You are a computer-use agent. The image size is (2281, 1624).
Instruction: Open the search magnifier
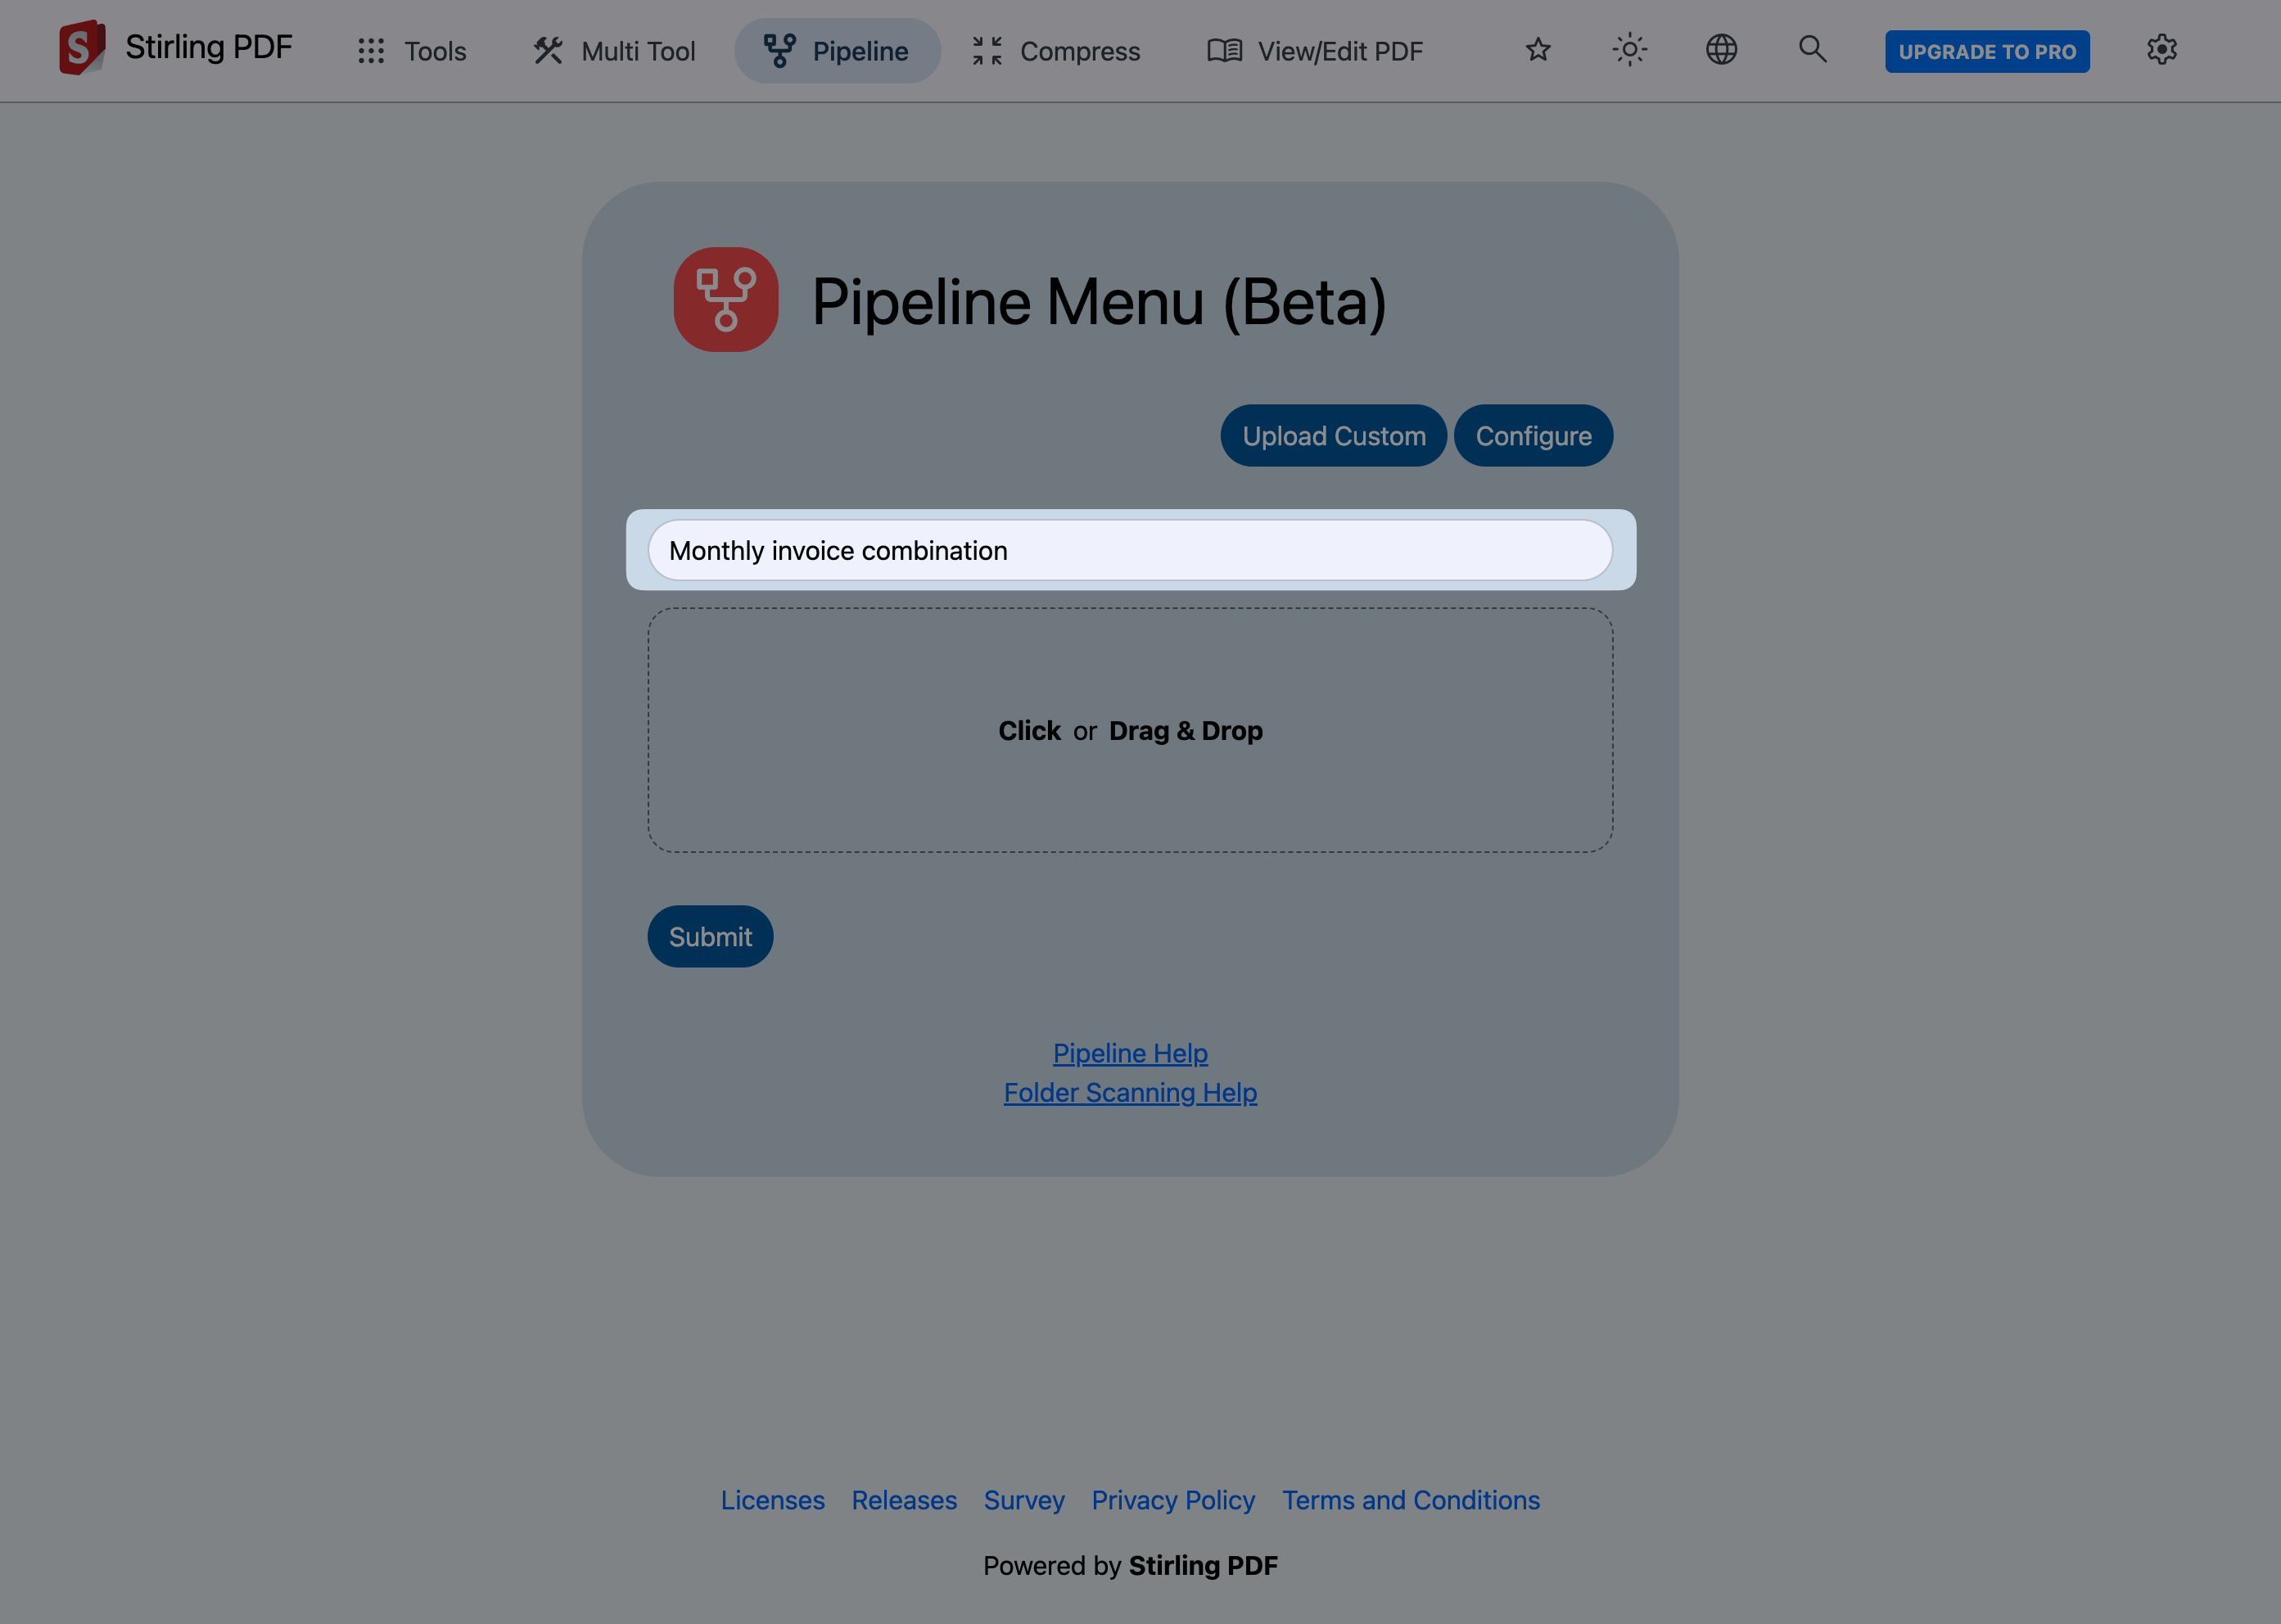click(x=1811, y=49)
